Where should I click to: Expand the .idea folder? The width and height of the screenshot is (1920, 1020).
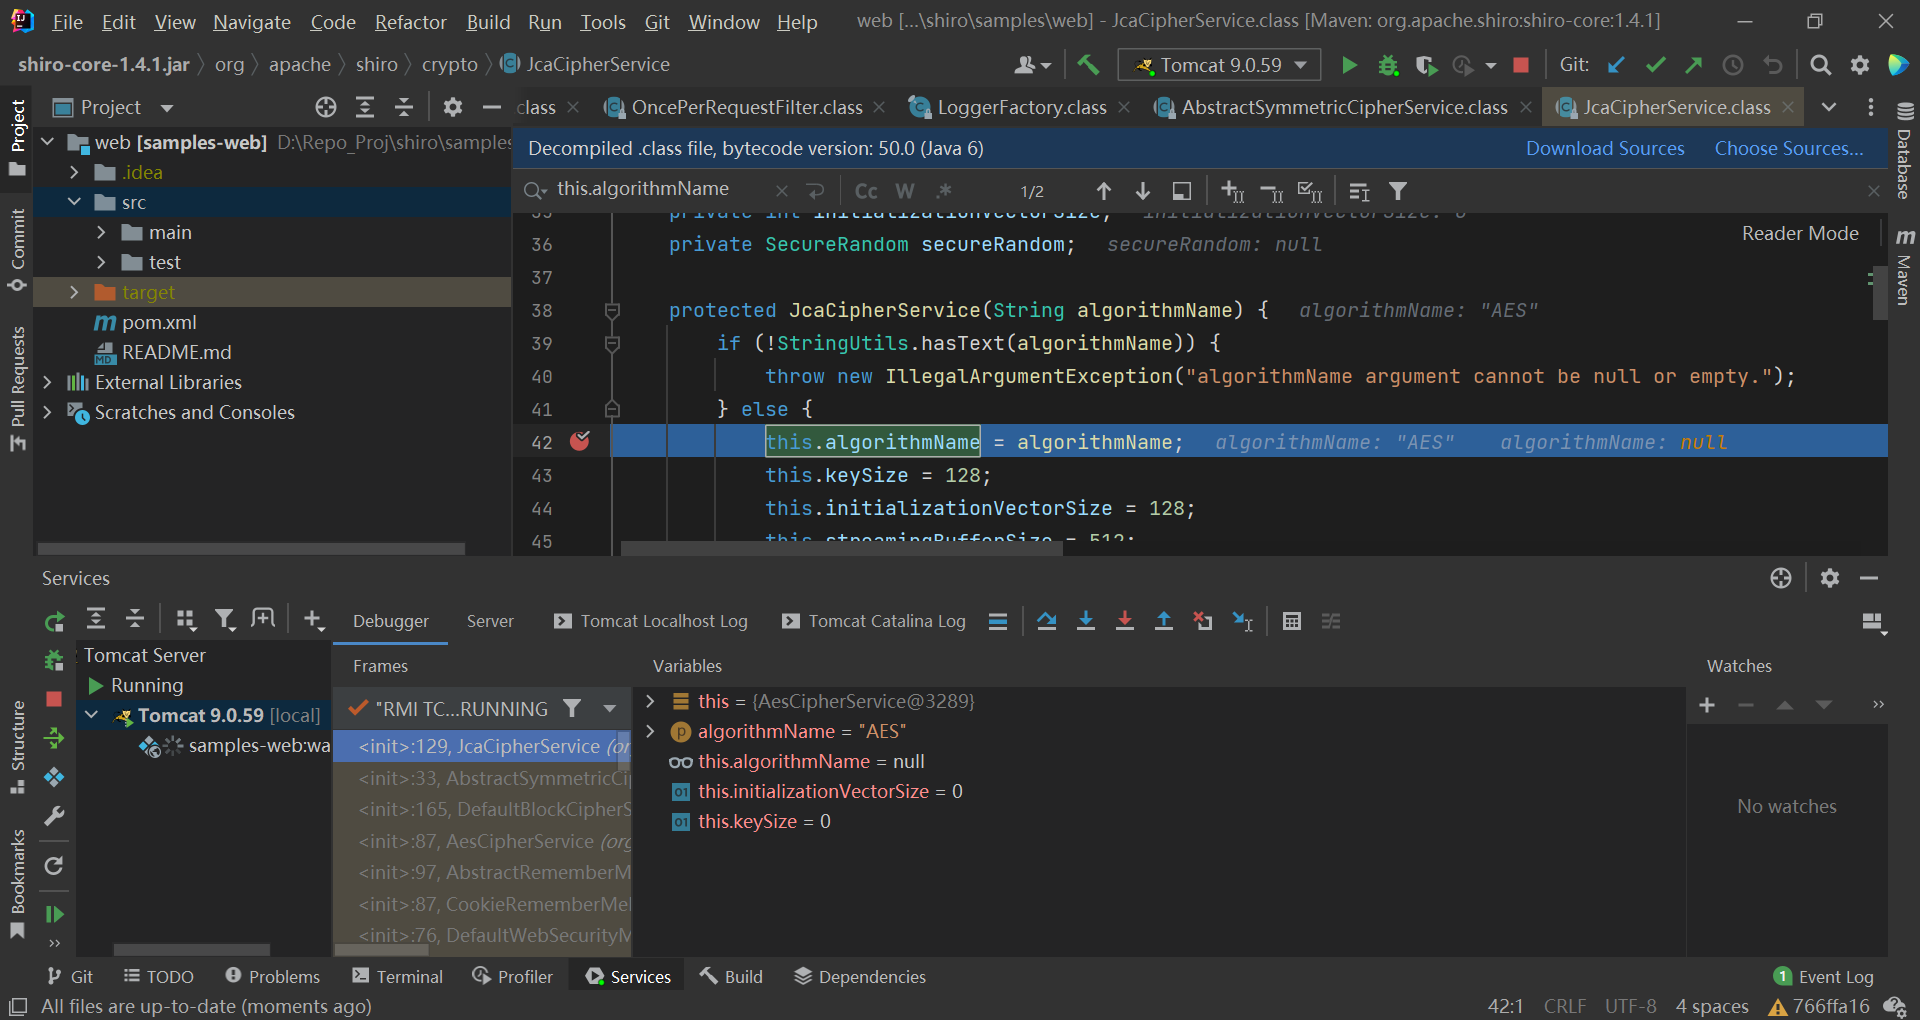(74, 172)
